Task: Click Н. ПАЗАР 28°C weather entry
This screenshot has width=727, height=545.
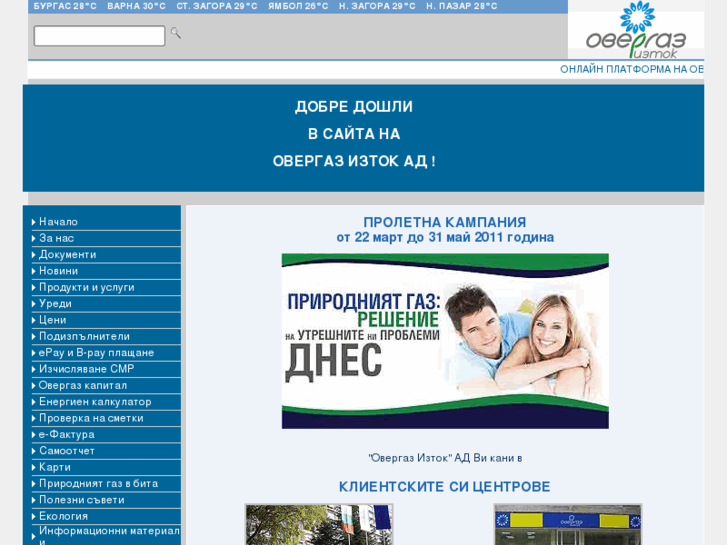Action: tap(462, 6)
